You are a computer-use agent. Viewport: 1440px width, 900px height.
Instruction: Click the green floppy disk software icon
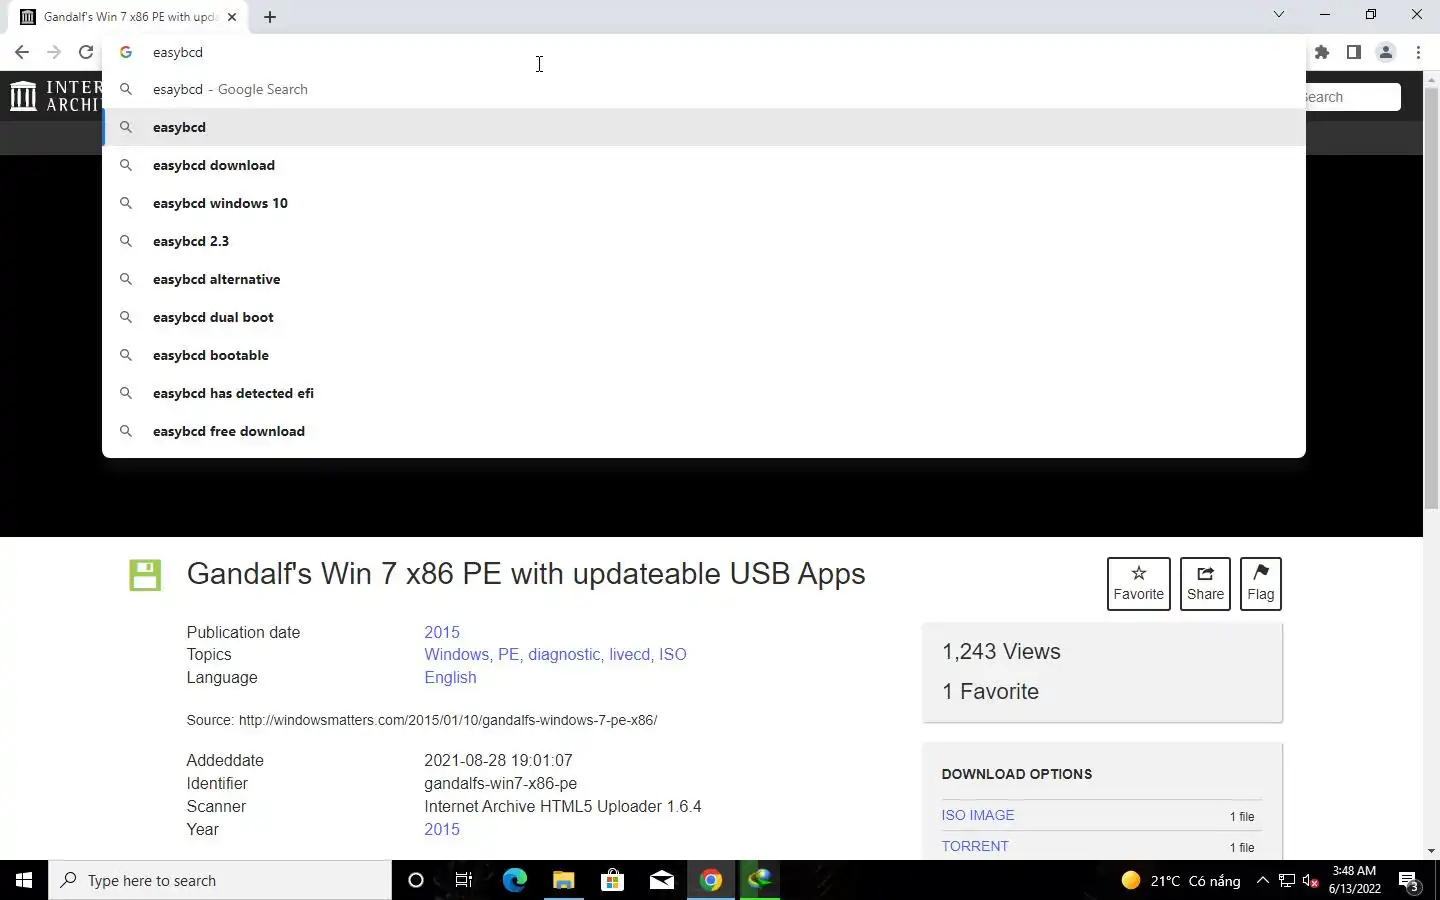(145, 575)
